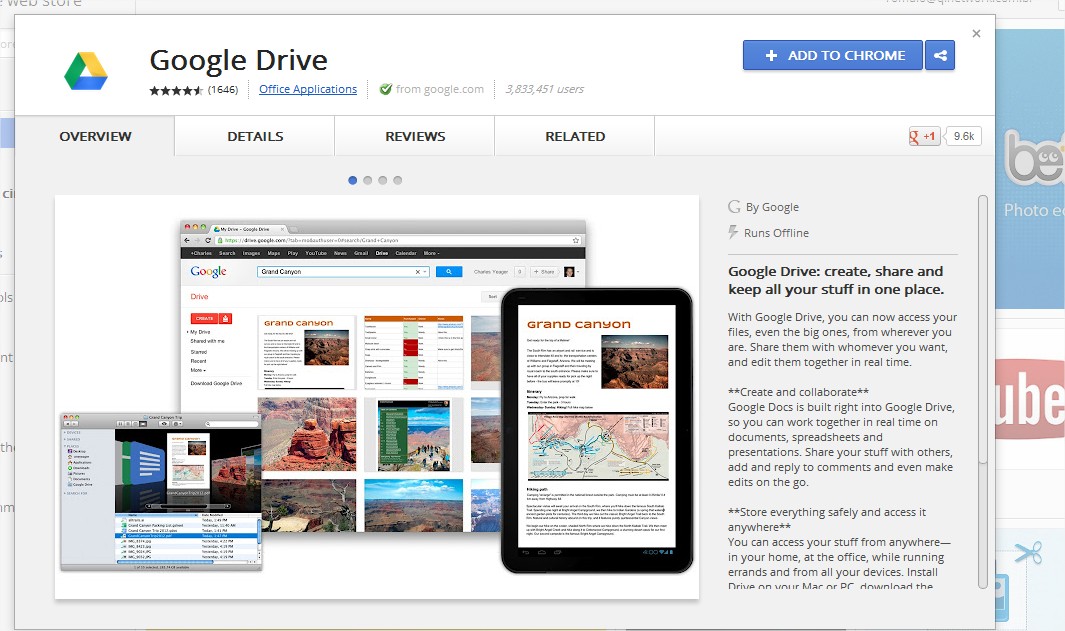Click the Google Drive screenshot preview
This screenshot has width=1065, height=631.
[x=376, y=397]
